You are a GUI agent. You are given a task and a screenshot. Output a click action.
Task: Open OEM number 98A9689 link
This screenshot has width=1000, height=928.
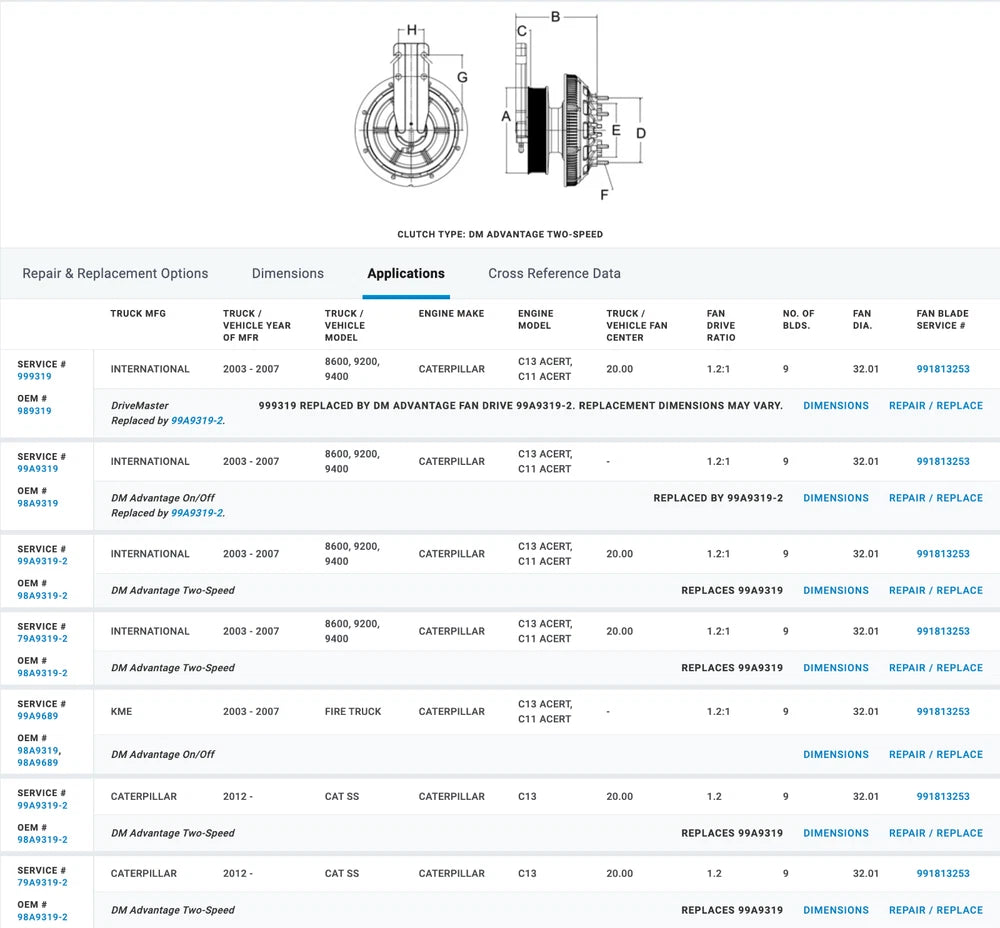37,763
